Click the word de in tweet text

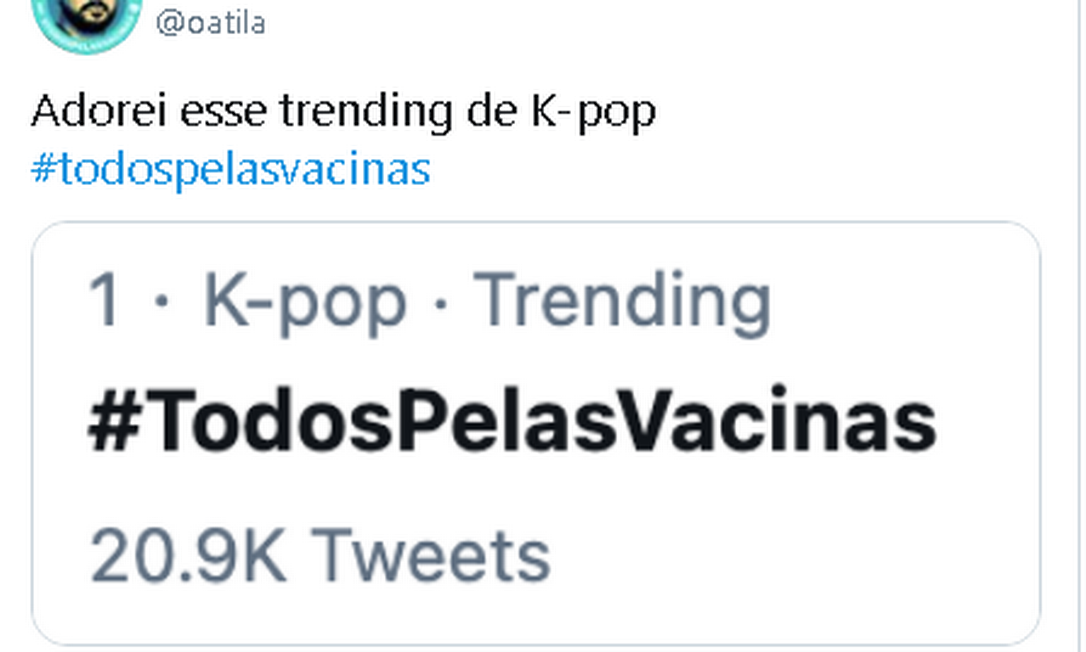[488, 111]
